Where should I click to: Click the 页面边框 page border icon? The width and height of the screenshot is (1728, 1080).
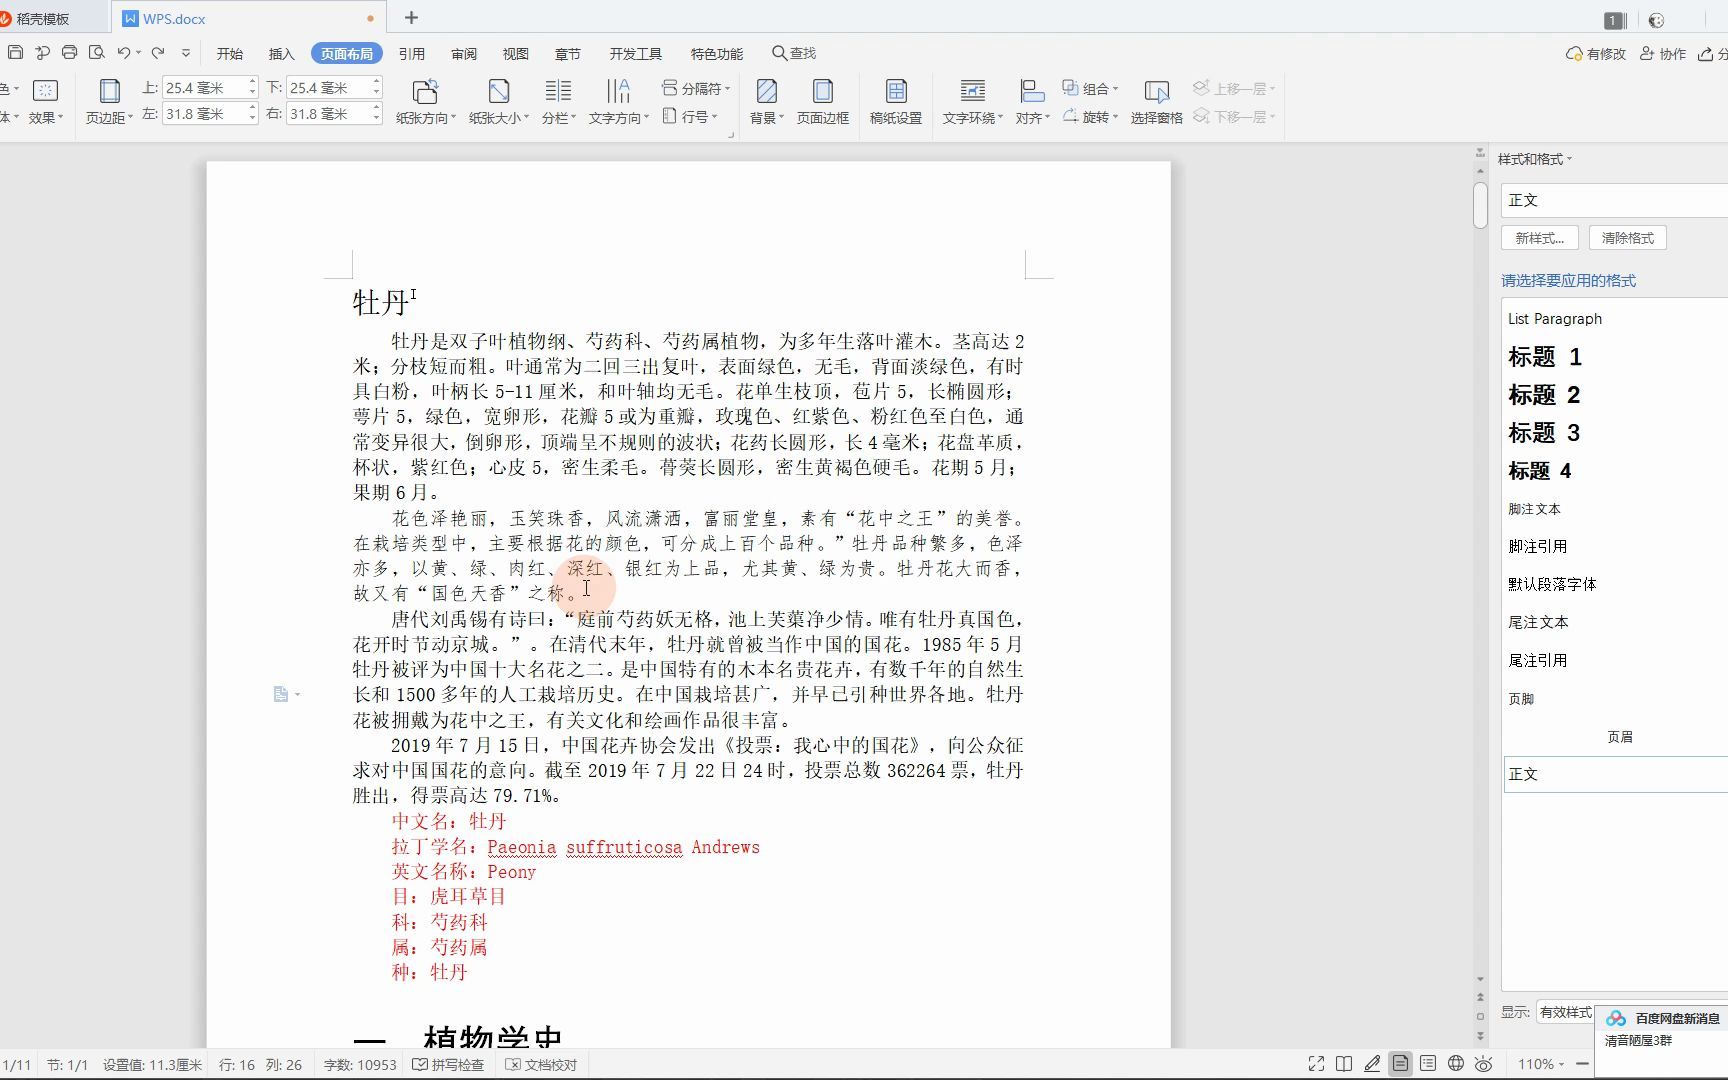point(822,102)
